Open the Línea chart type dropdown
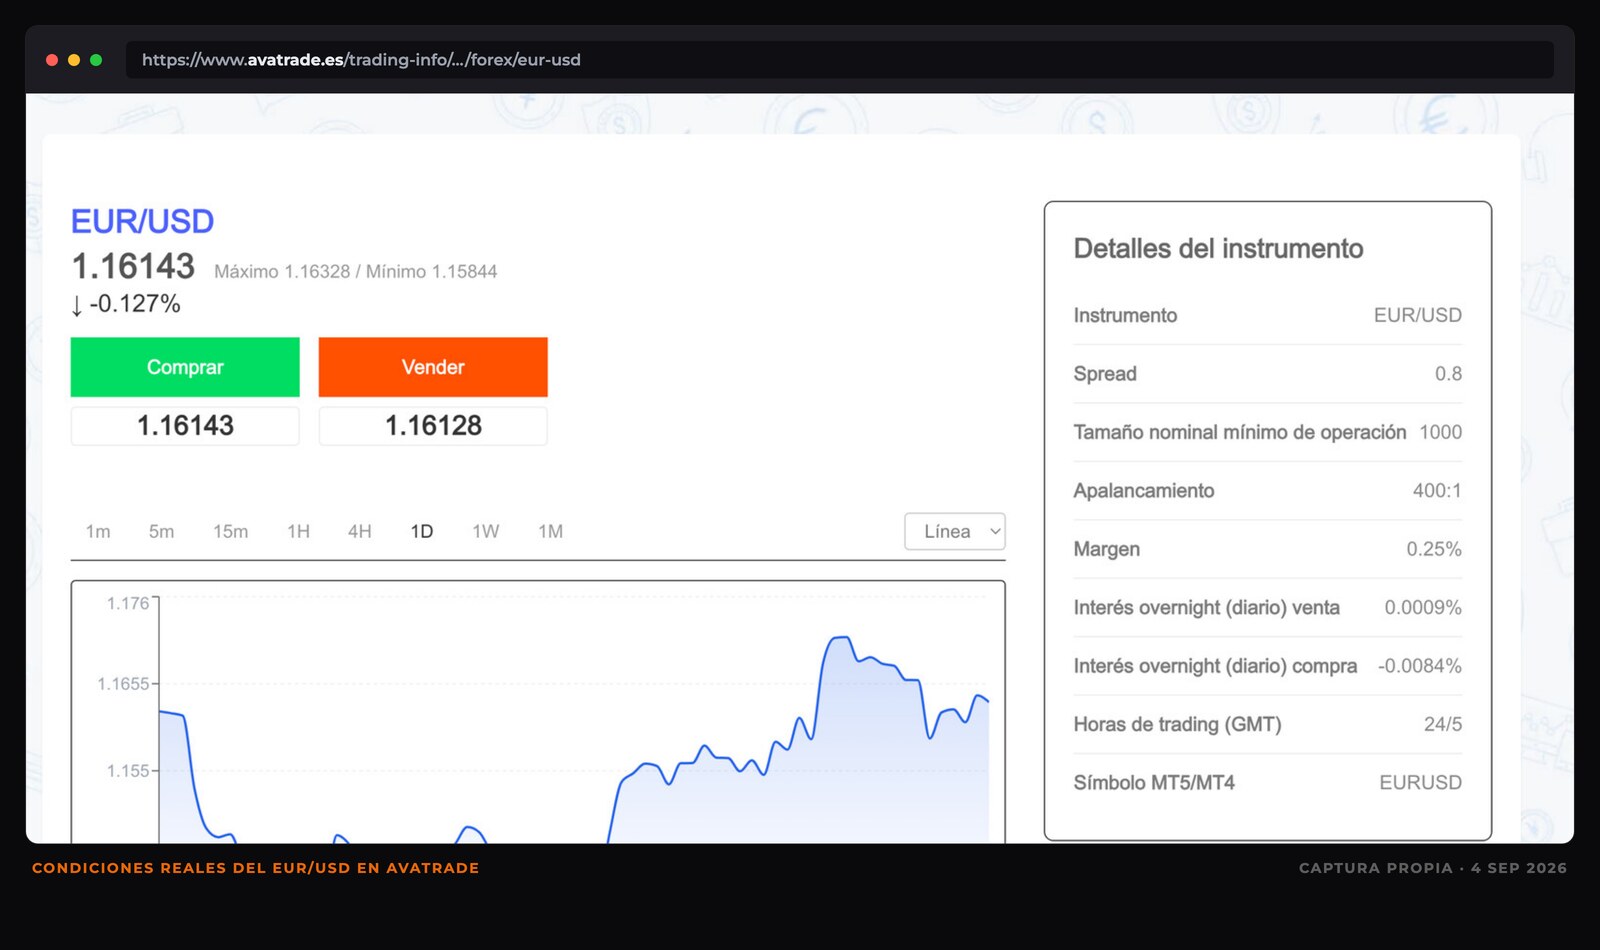 (x=955, y=532)
